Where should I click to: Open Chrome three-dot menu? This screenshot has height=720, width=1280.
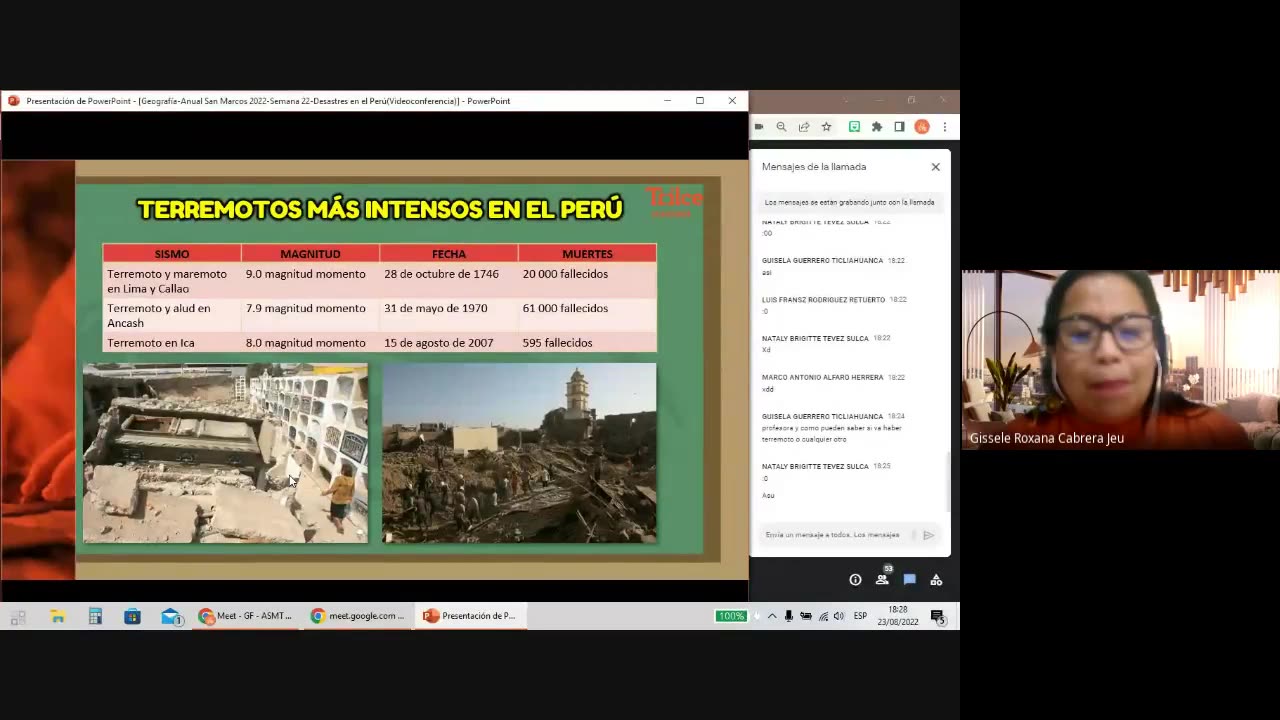point(944,127)
